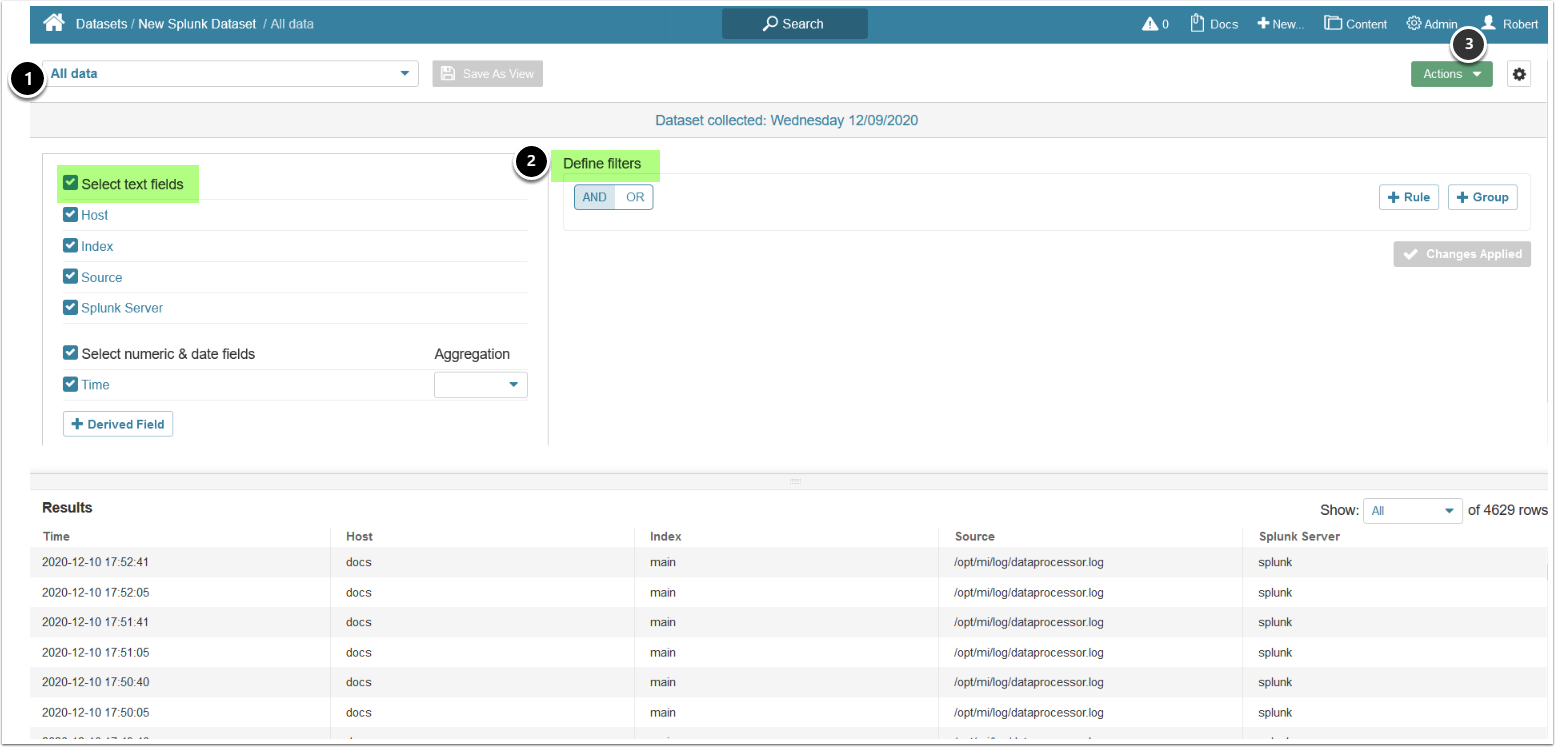
Task: Add a new filter Rule
Action: click(x=1408, y=197)
